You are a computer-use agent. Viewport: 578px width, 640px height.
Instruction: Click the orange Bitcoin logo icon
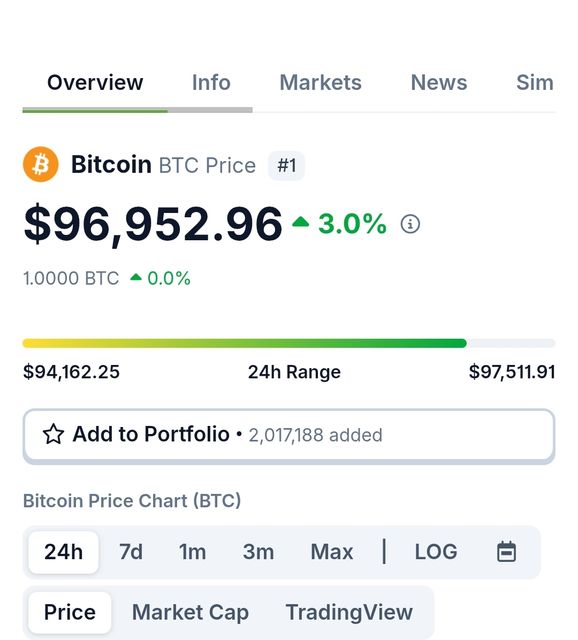pyautogui.click(x=40, y=164)
